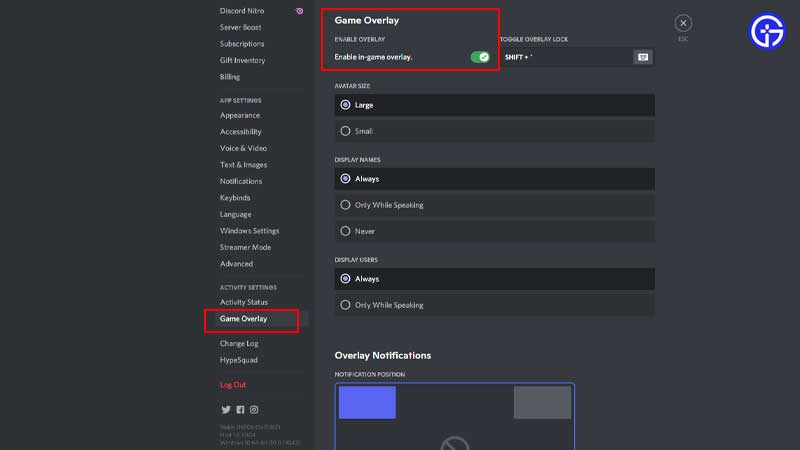Select Always under Display Users
Screen dimensions: 800x450
(x=494, y=279)
